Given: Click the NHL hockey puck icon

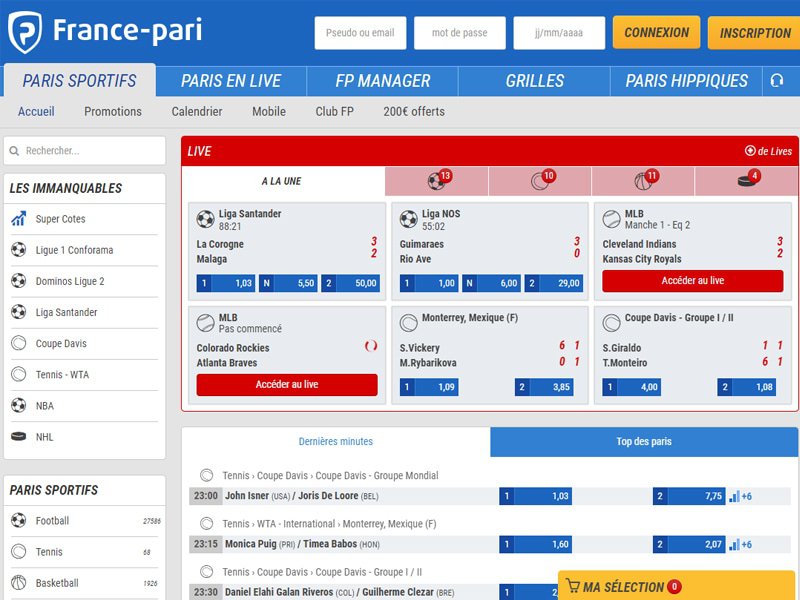Looking at the screenshot, I should (18, 437).
